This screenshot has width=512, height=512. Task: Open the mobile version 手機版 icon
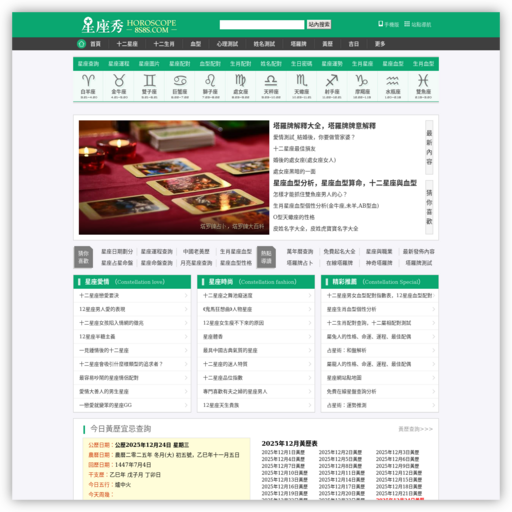(x=380, y=24)
